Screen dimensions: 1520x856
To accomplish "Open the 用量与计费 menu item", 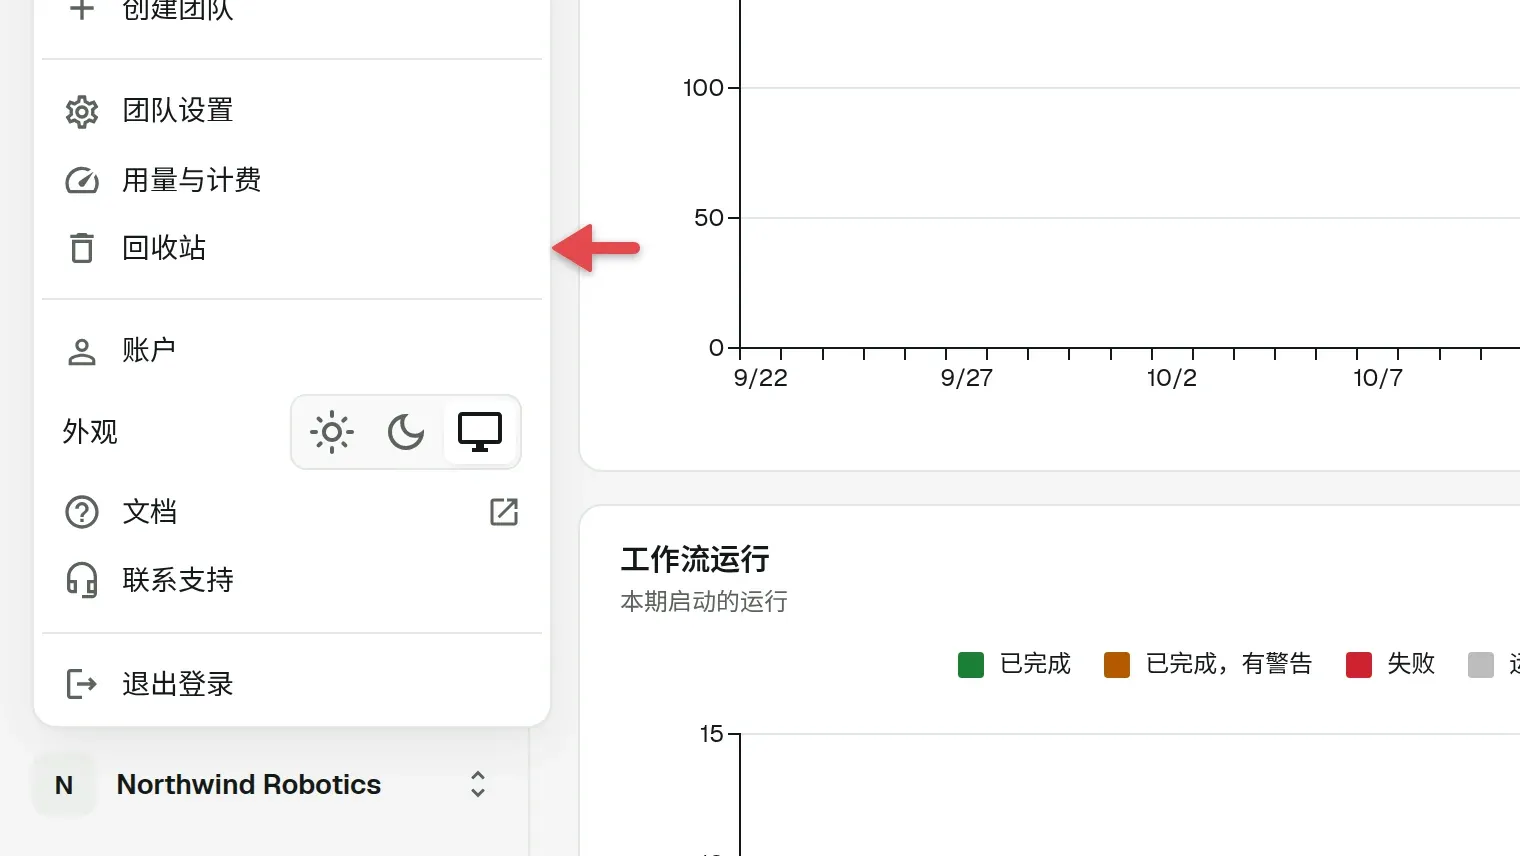I will tap(292, 180).
